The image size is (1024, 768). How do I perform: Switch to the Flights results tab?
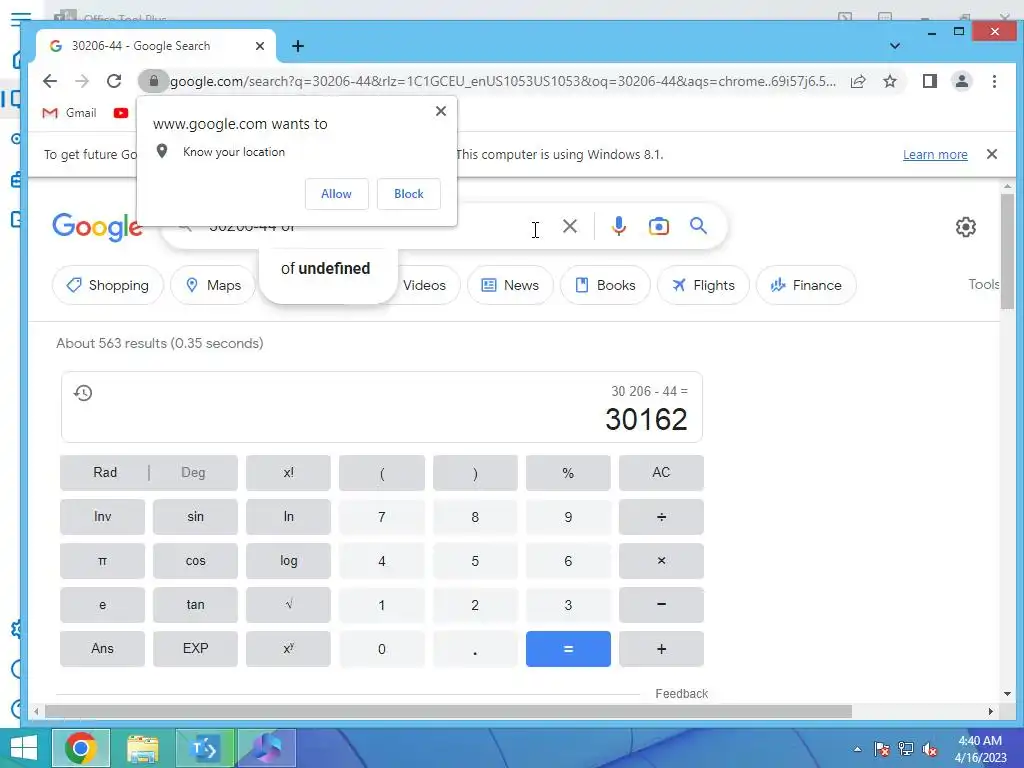(703, 285)
